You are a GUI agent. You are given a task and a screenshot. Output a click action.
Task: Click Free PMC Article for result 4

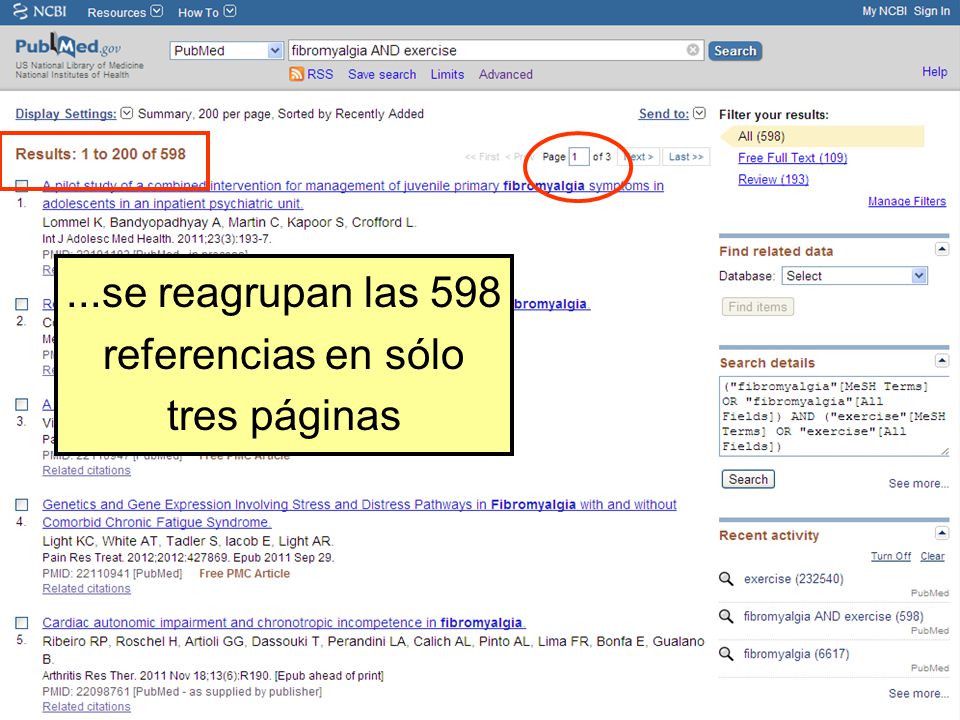(244, 574)
